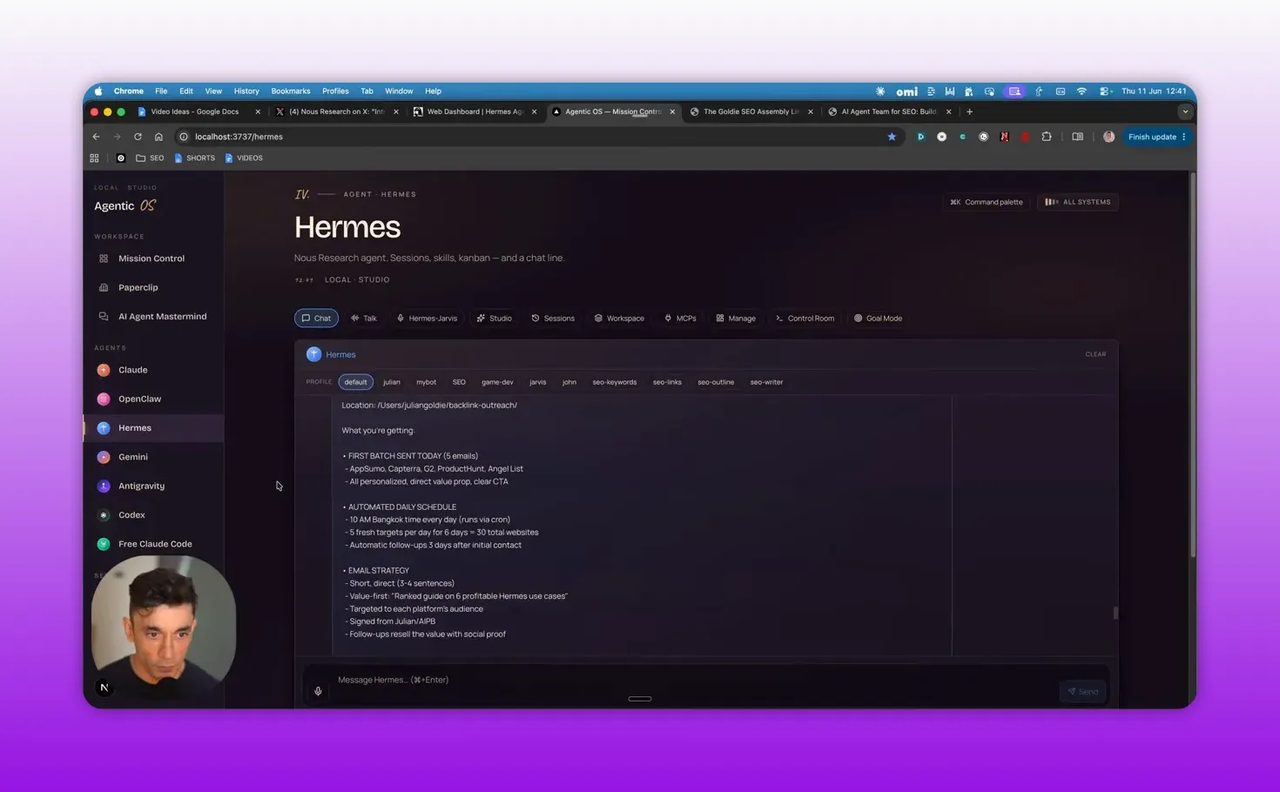Screen dimensions: 1280x792
Task: Open the Finish update menu
Action: click(1157, 137)
